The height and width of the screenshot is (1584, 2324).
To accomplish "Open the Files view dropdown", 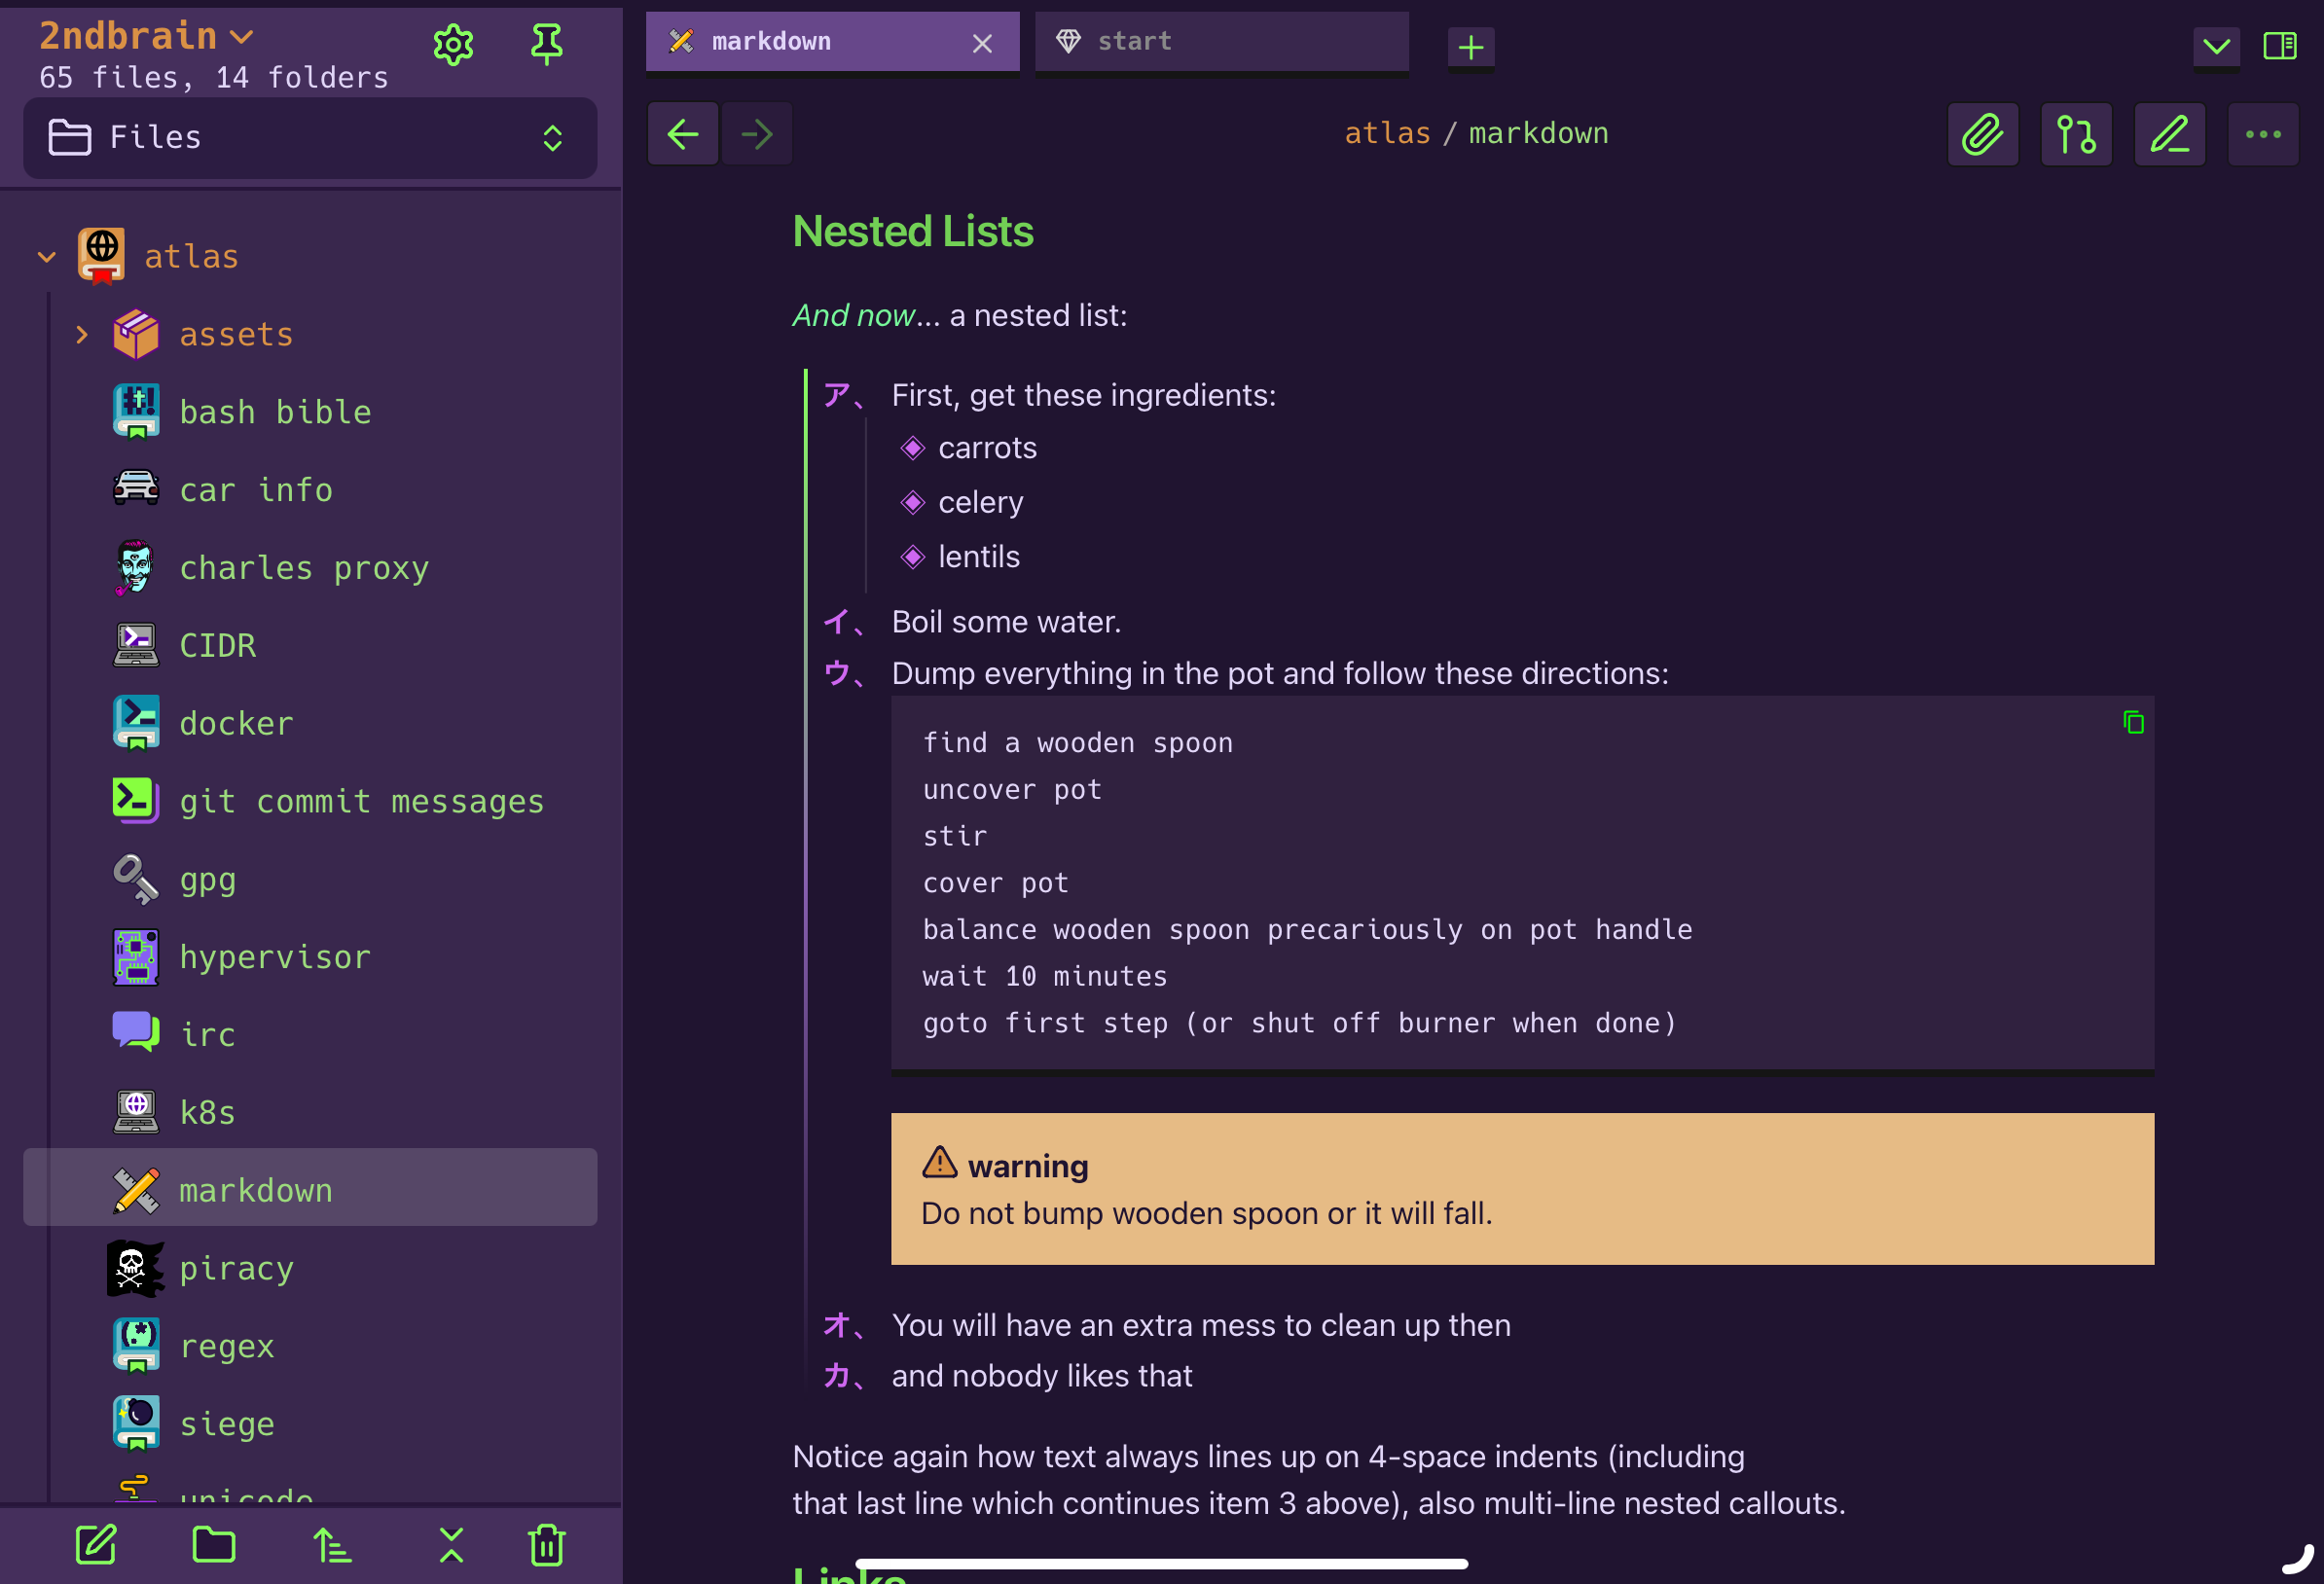I will tap(310, 138).
